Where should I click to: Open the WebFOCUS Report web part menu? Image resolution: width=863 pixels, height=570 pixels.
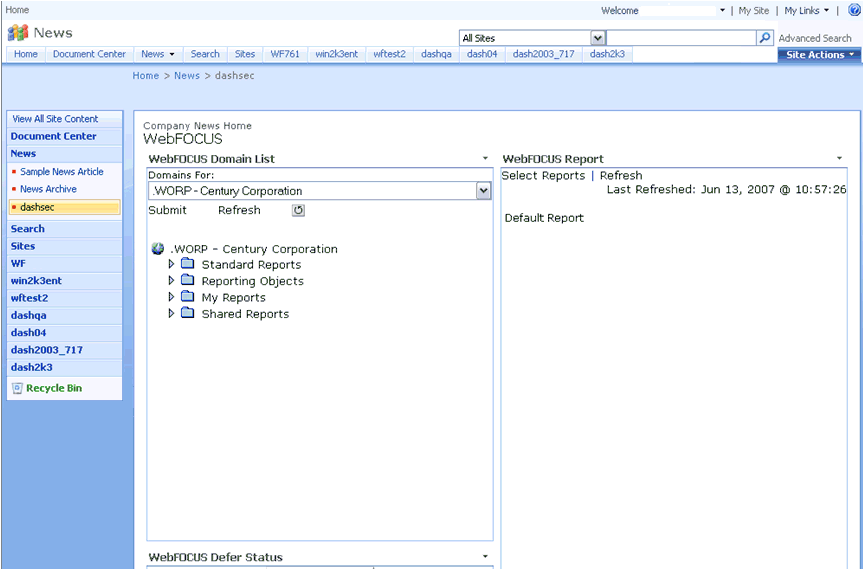point(839,159)
